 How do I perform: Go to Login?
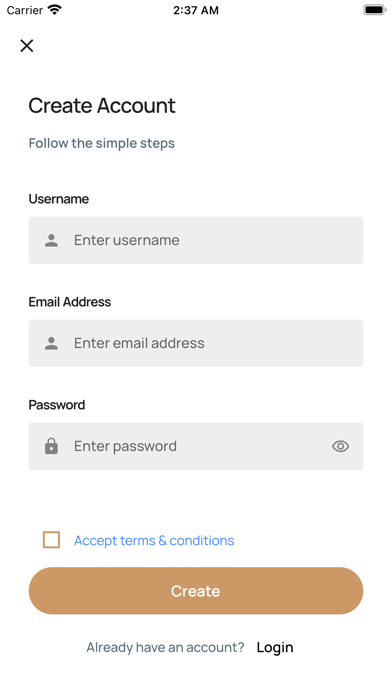[275, 647]
